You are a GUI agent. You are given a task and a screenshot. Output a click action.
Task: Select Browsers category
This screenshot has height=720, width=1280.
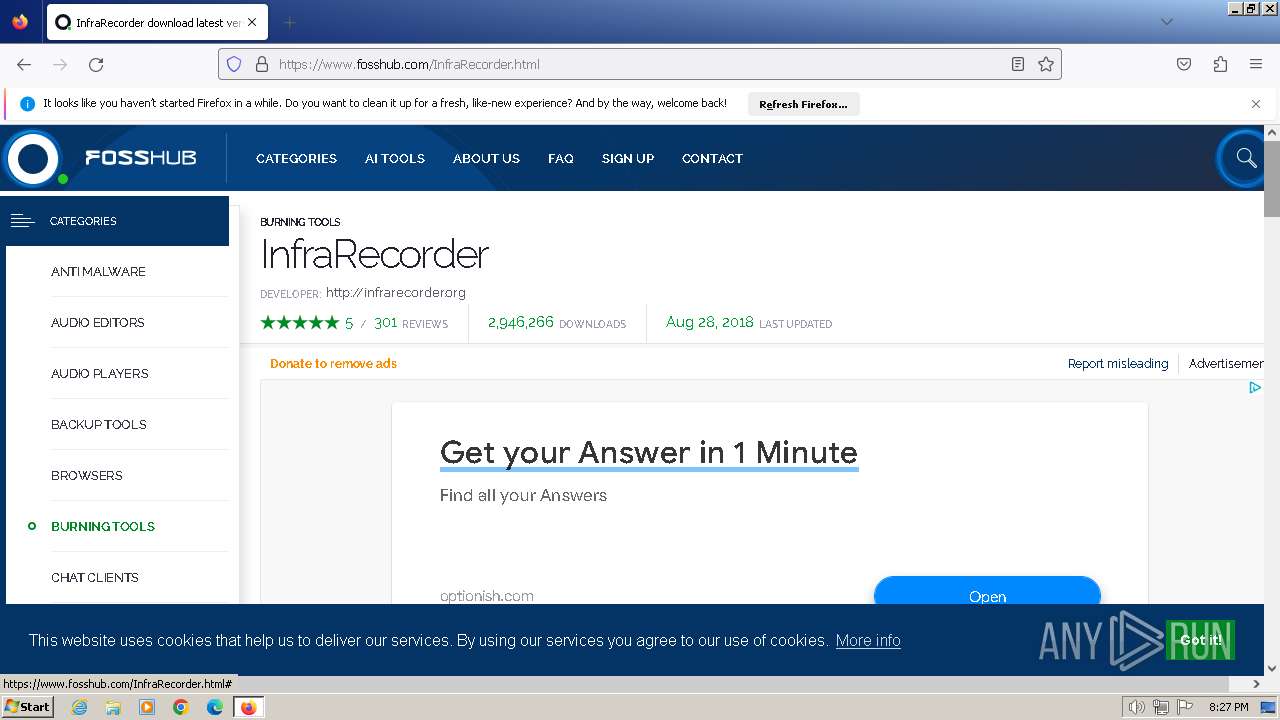coord(86,475)
